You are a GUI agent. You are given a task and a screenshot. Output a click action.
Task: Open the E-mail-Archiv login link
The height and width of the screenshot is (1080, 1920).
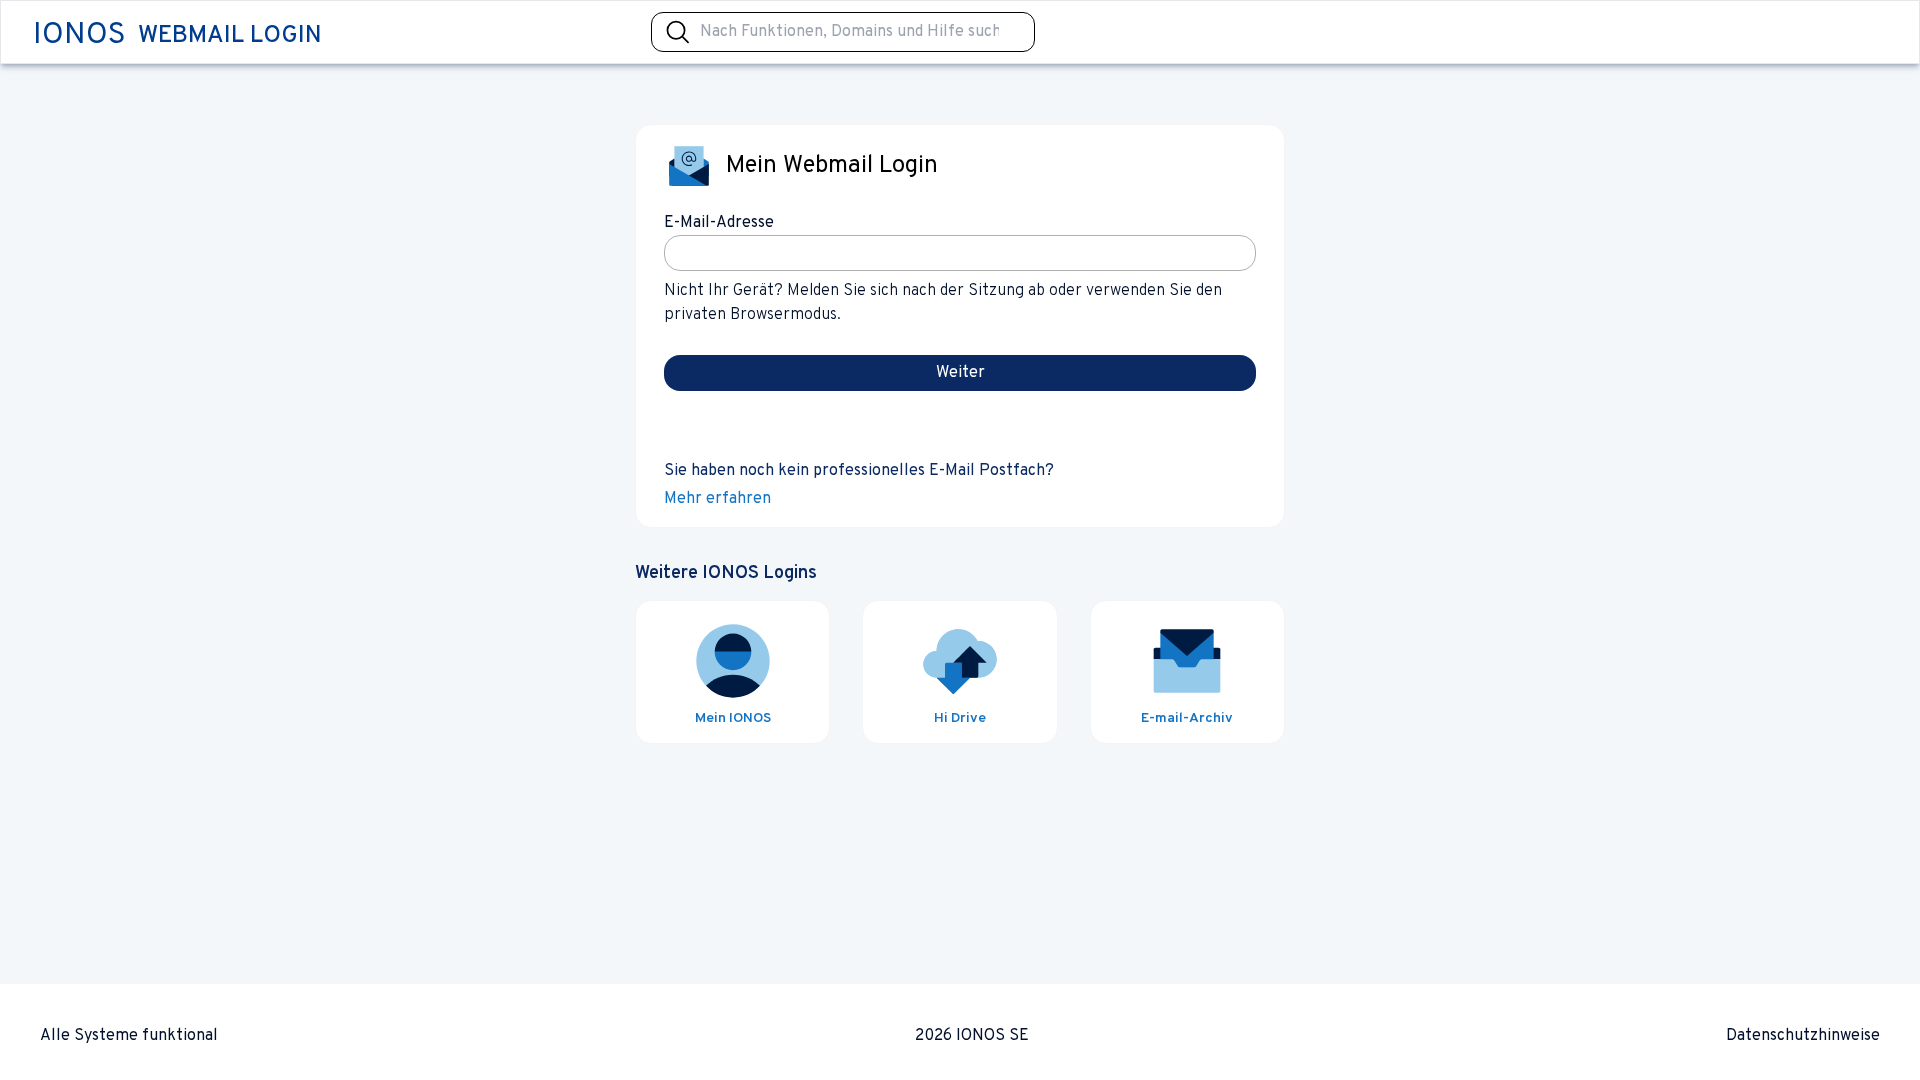tap(1187, 718)
